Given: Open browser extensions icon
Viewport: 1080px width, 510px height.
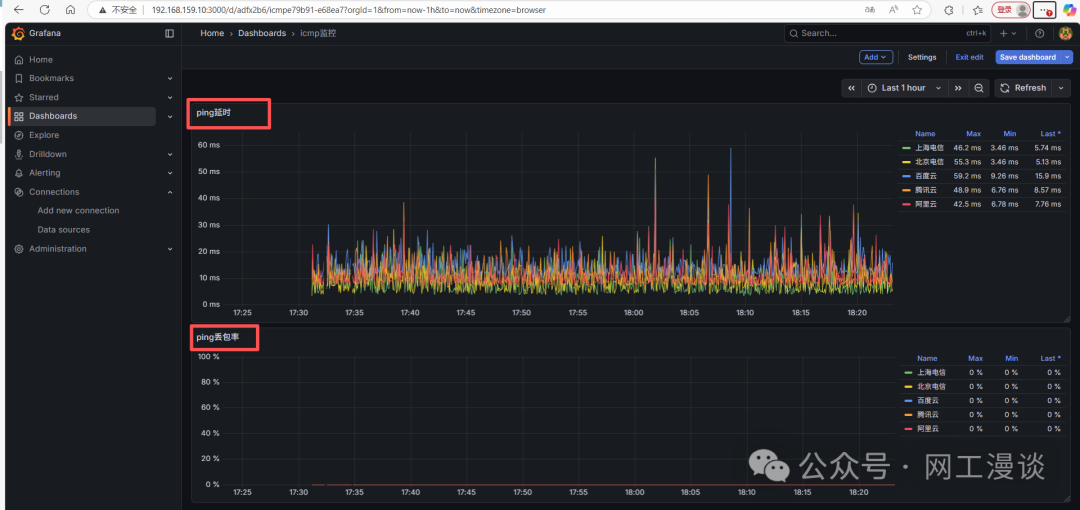Looking at the screenshot, I should tap(948, 10).
